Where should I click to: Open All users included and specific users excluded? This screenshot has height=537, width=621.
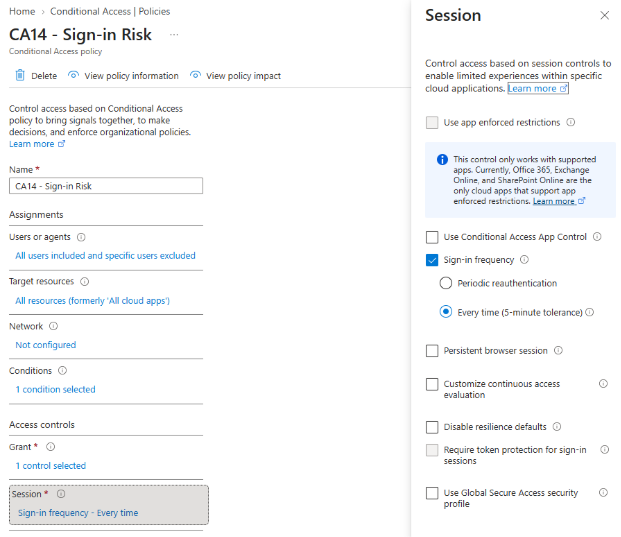[105, 256]
